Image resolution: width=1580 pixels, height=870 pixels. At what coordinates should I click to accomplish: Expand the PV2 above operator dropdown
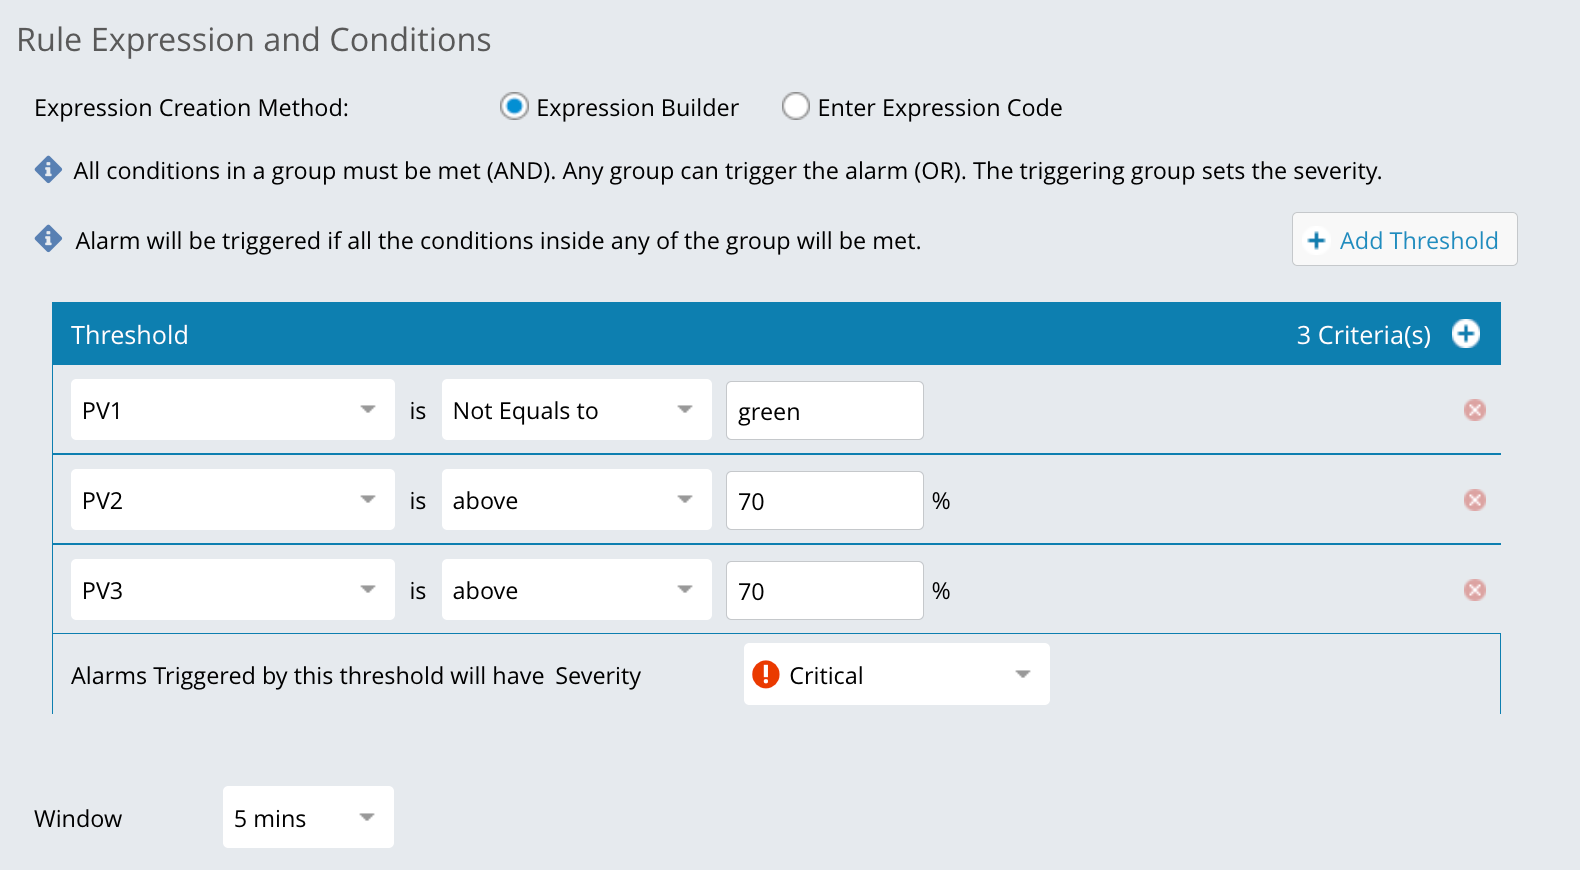click(685, 500)
